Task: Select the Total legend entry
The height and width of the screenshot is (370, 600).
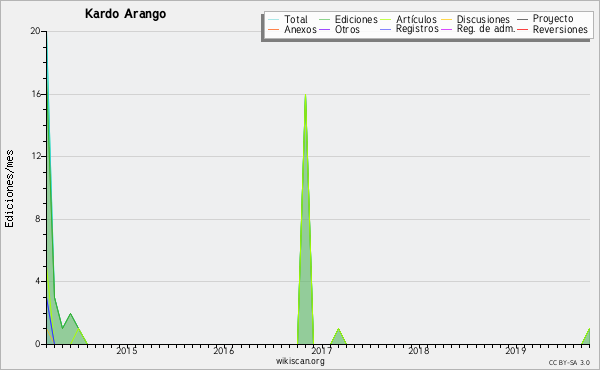Action: point(296,19)
